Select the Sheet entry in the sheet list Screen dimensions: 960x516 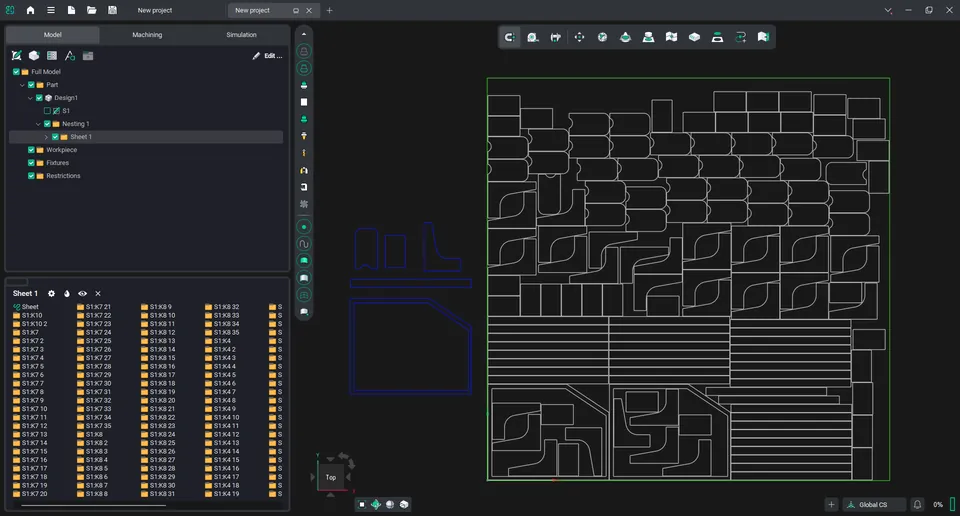click(x=26, y=307)
